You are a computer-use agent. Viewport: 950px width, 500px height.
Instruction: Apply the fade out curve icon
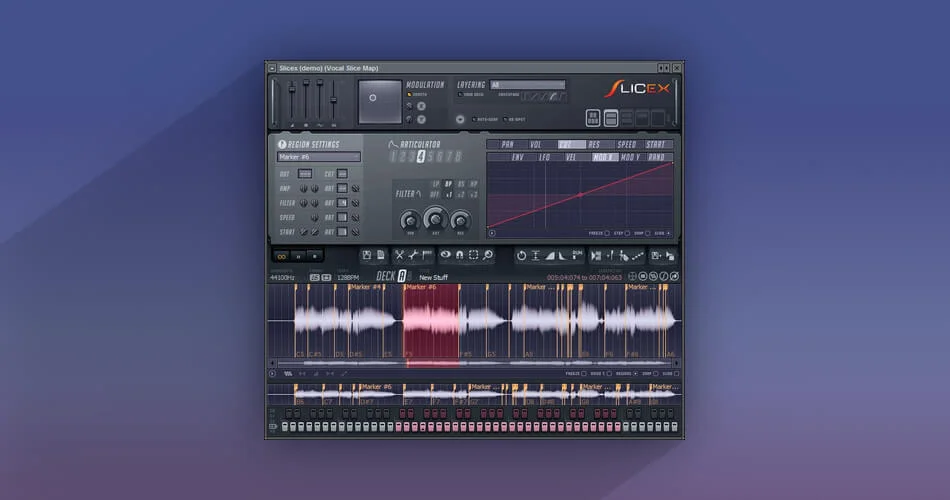(562, 256)
